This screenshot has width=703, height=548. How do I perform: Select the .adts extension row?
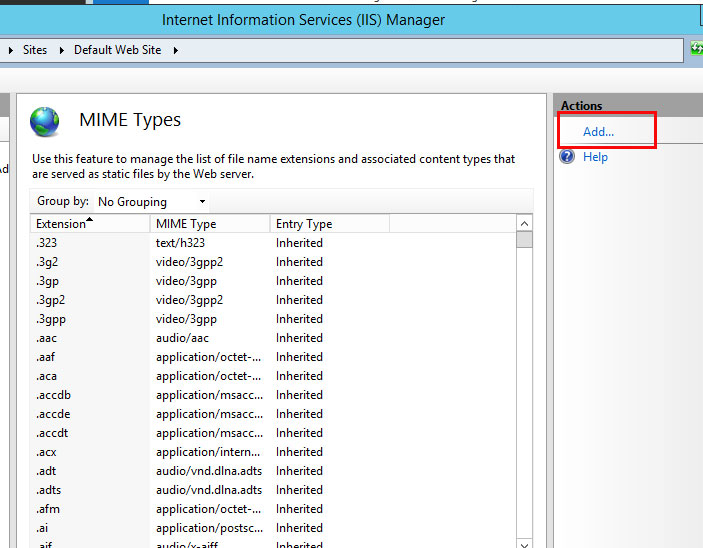pos(273,490)
